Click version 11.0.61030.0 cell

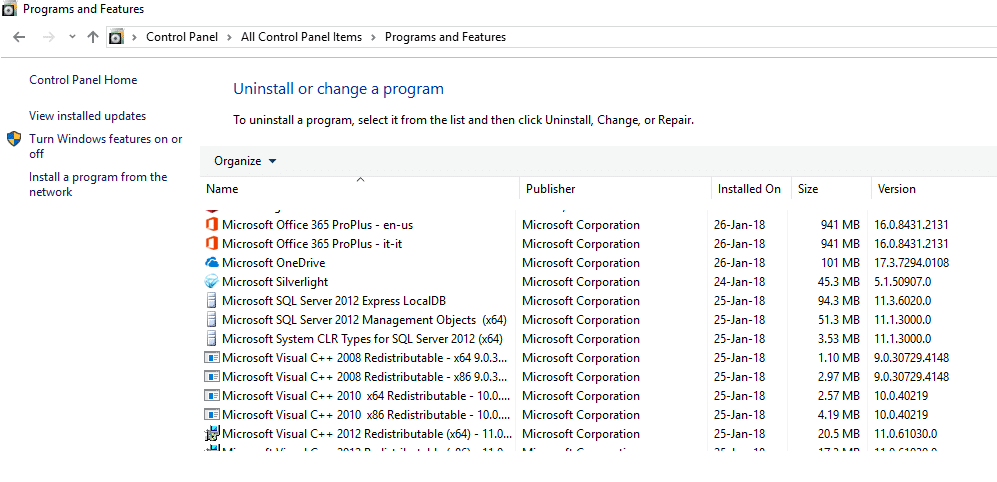tap(906, 434)
